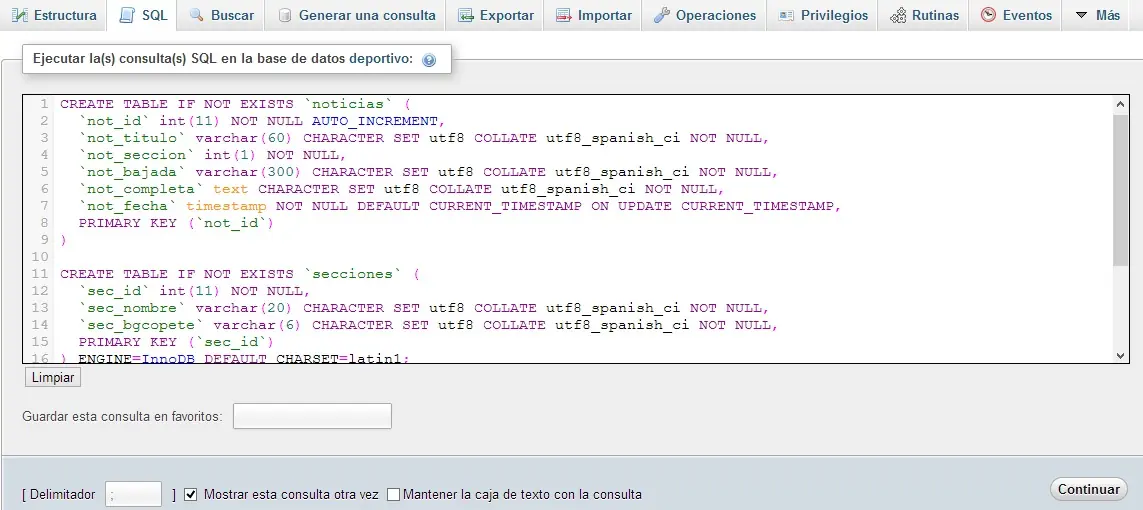Click ENGINE=InnoDB text on line 16
This screenshot has height=510, width=1143.
point(136,358)
